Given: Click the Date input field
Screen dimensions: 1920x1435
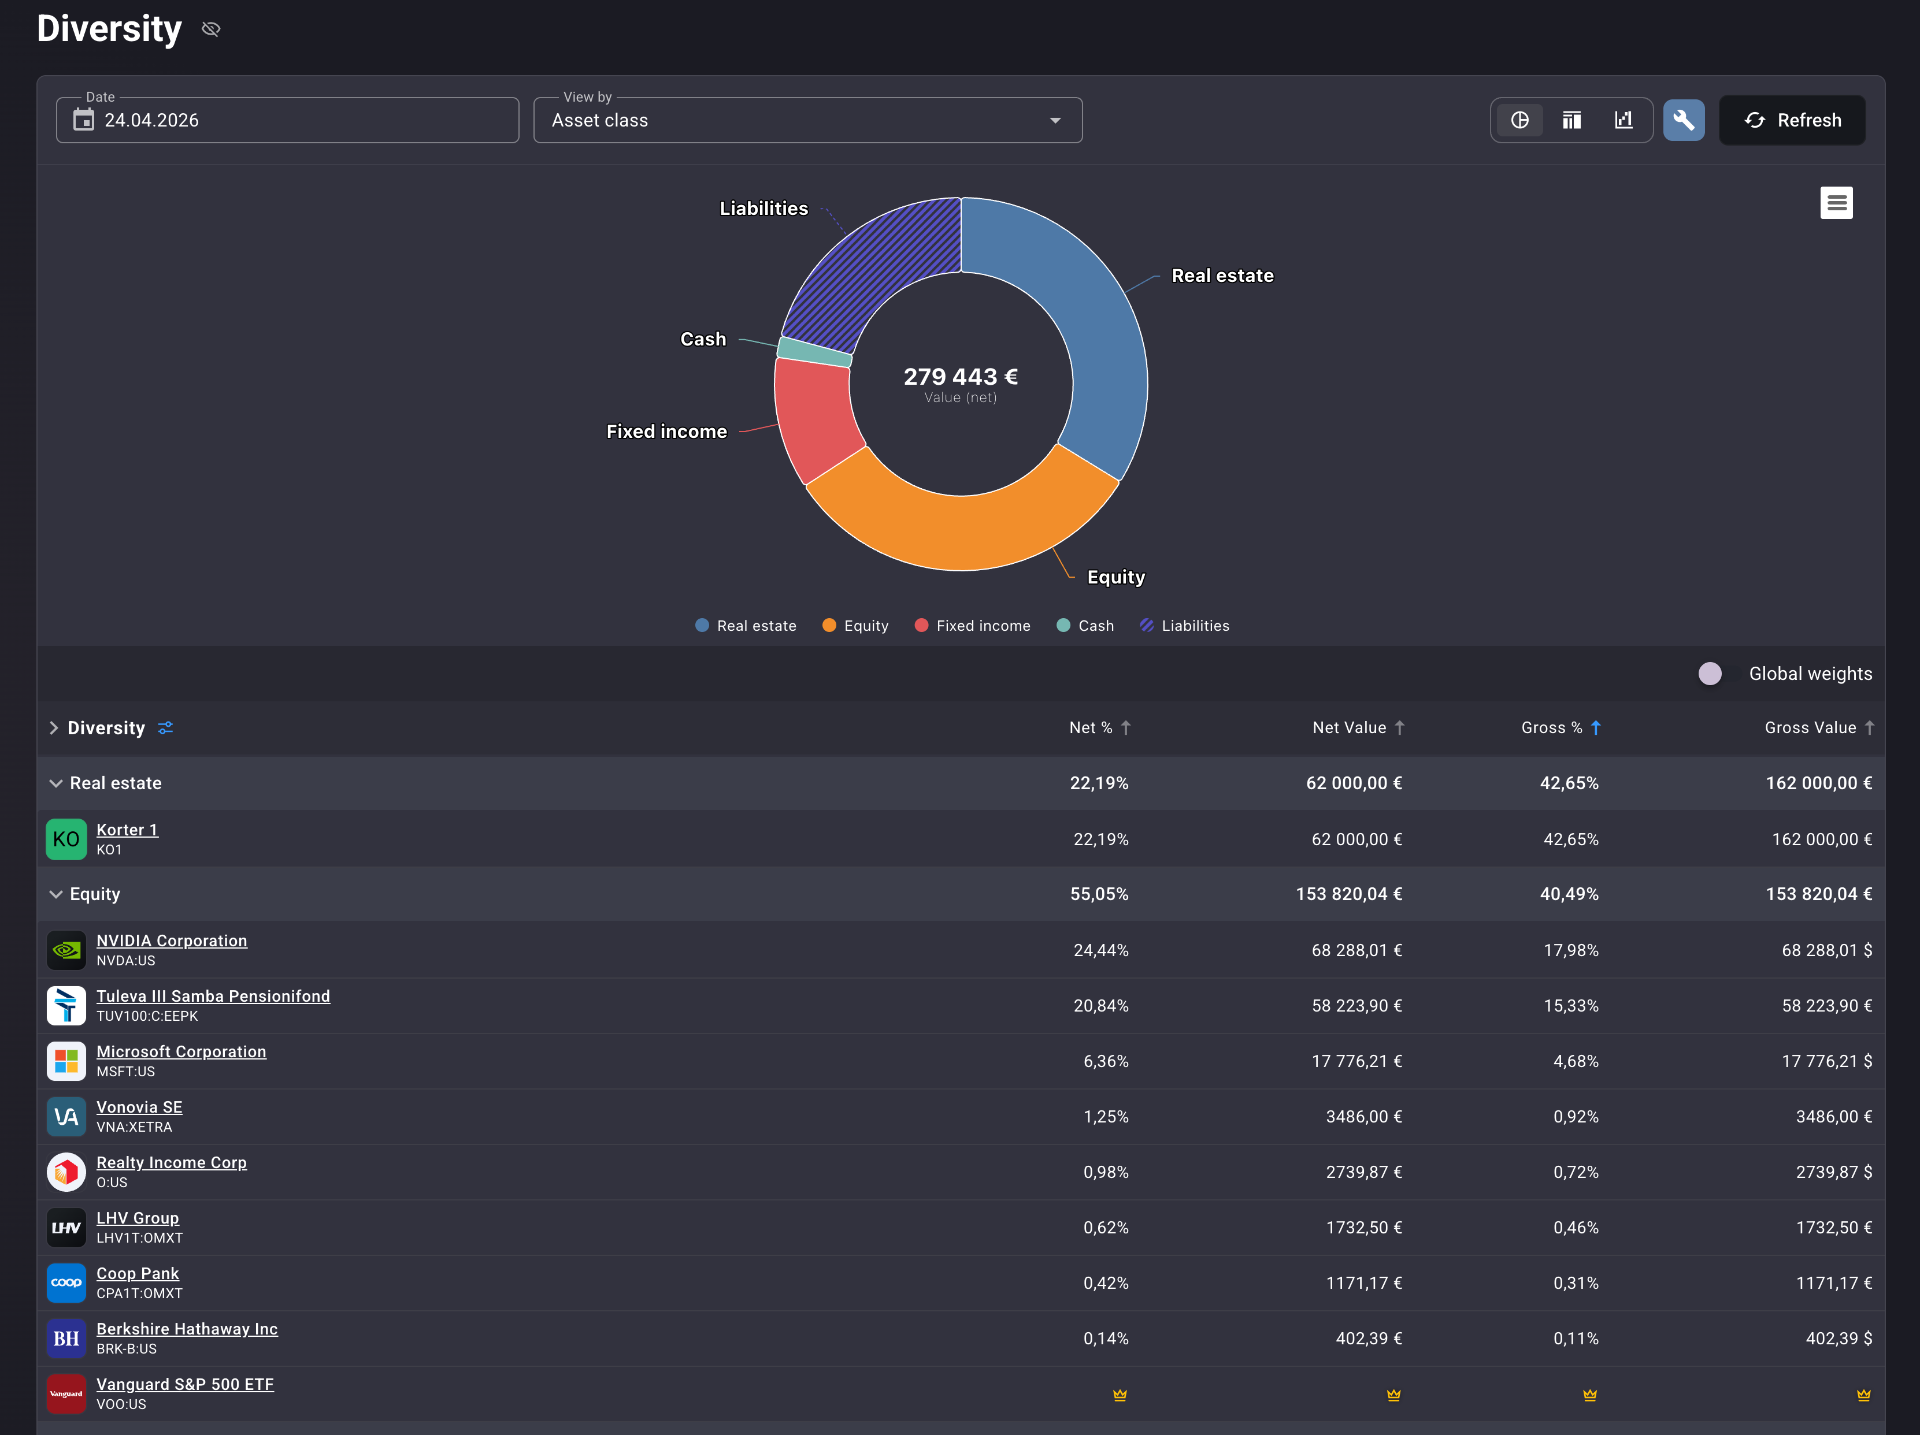Looking at the screenshot, I should [x=288, y=120].
